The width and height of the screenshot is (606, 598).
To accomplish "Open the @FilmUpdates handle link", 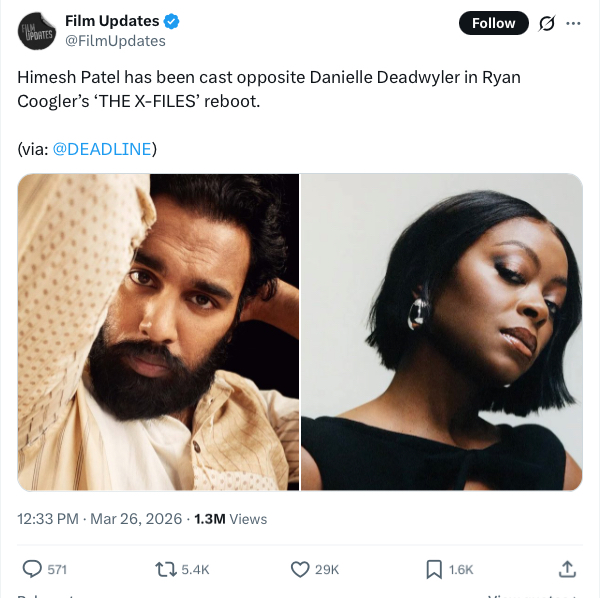I will pyautogui.click(x=115, y=41).
